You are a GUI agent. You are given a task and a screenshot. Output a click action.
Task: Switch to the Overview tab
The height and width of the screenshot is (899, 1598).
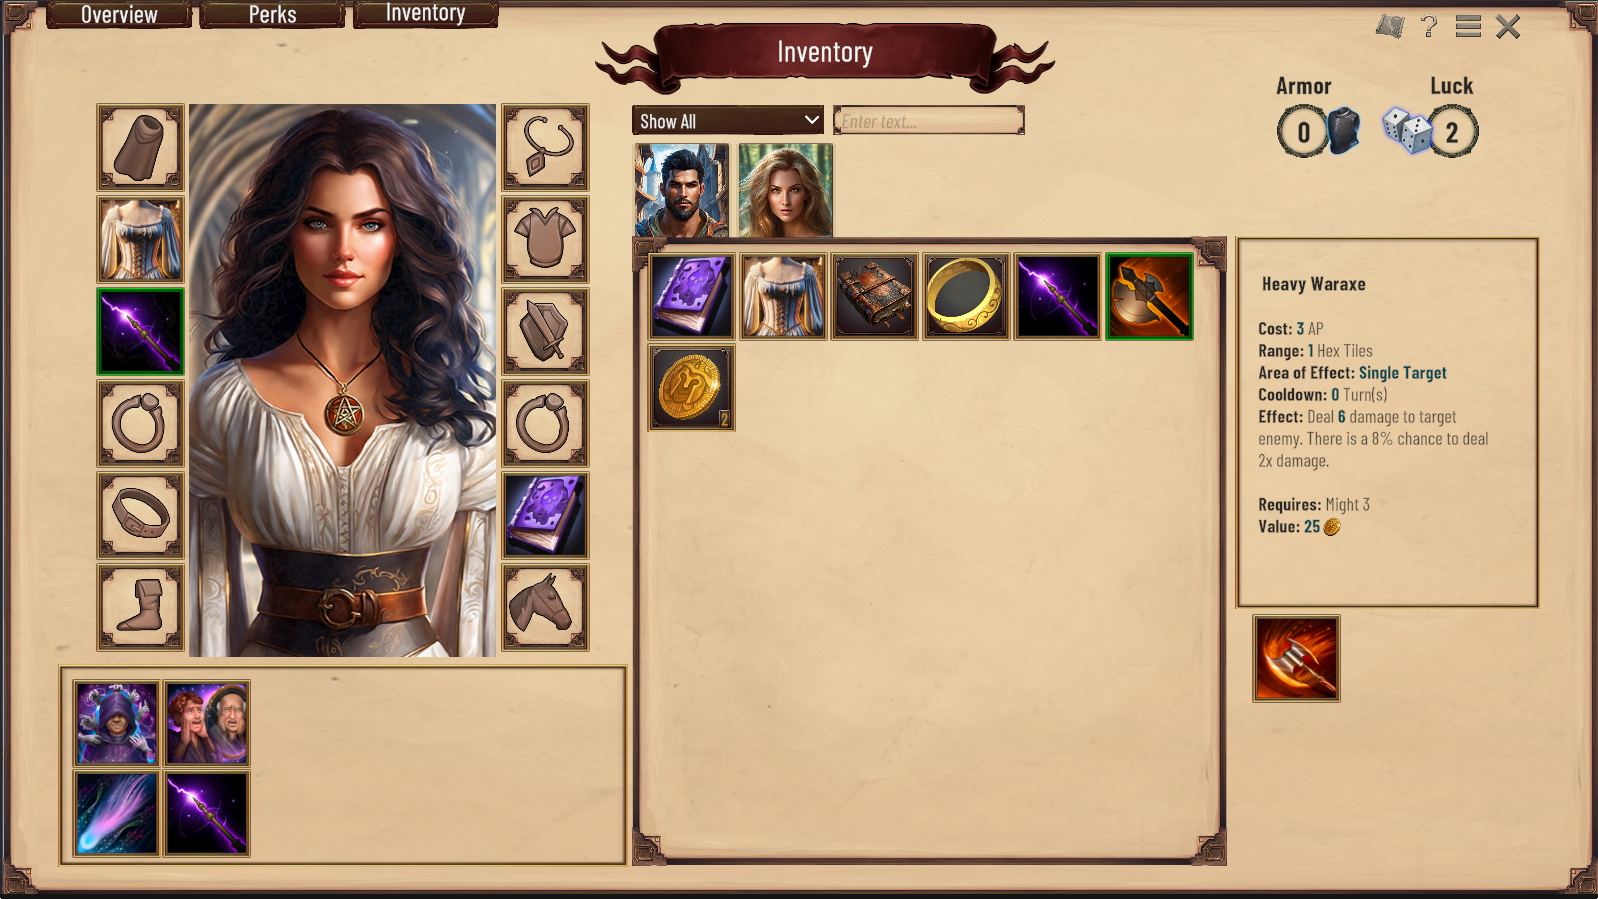[x=119, y=15]
